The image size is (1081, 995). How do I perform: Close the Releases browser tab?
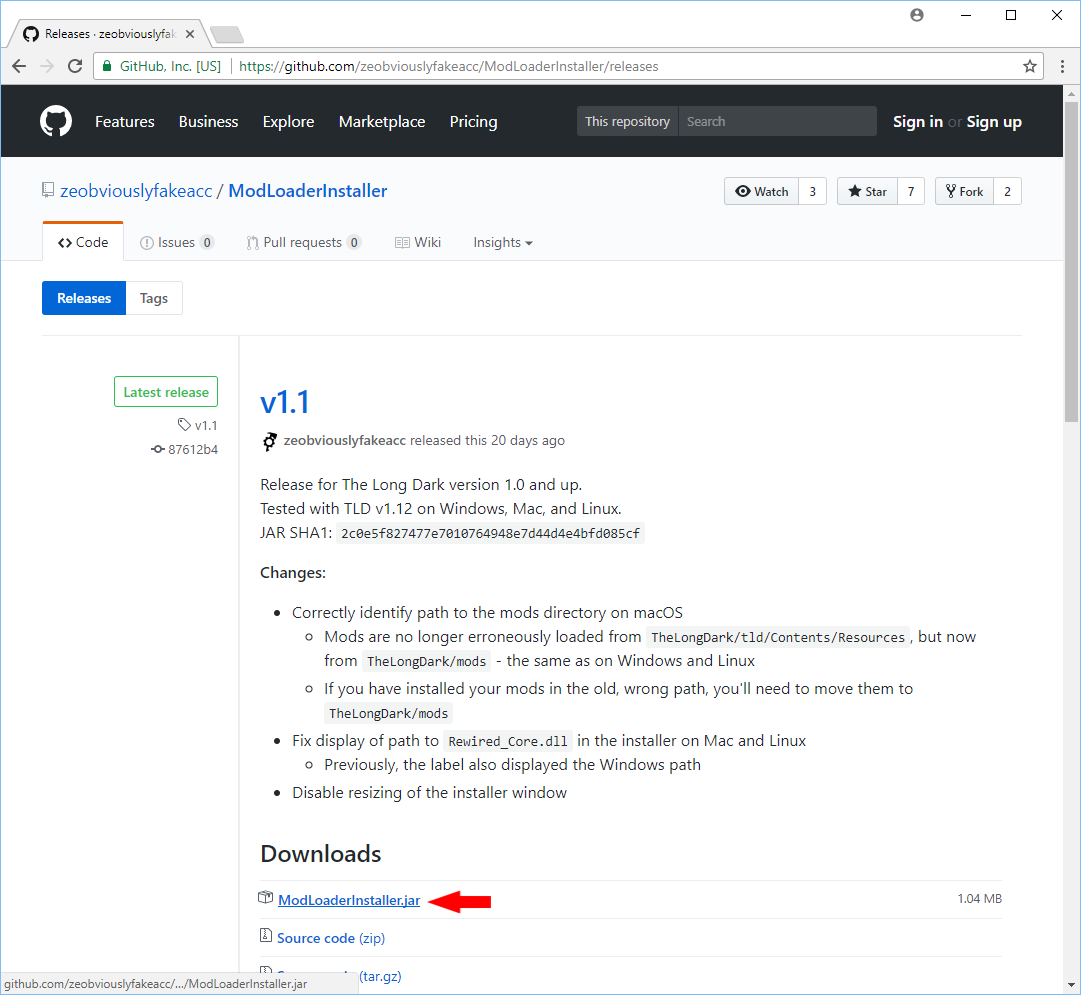point(190,34)
